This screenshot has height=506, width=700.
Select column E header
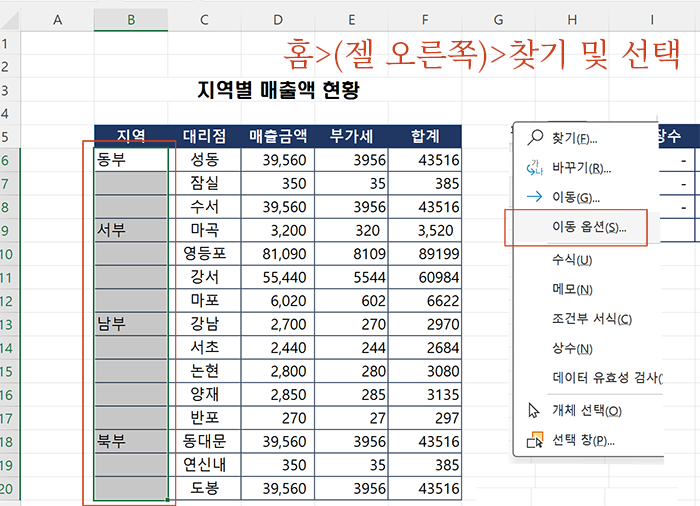(351, 20)
